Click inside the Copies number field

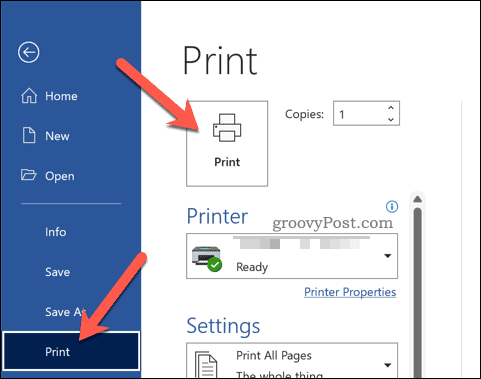coord(359,114)
